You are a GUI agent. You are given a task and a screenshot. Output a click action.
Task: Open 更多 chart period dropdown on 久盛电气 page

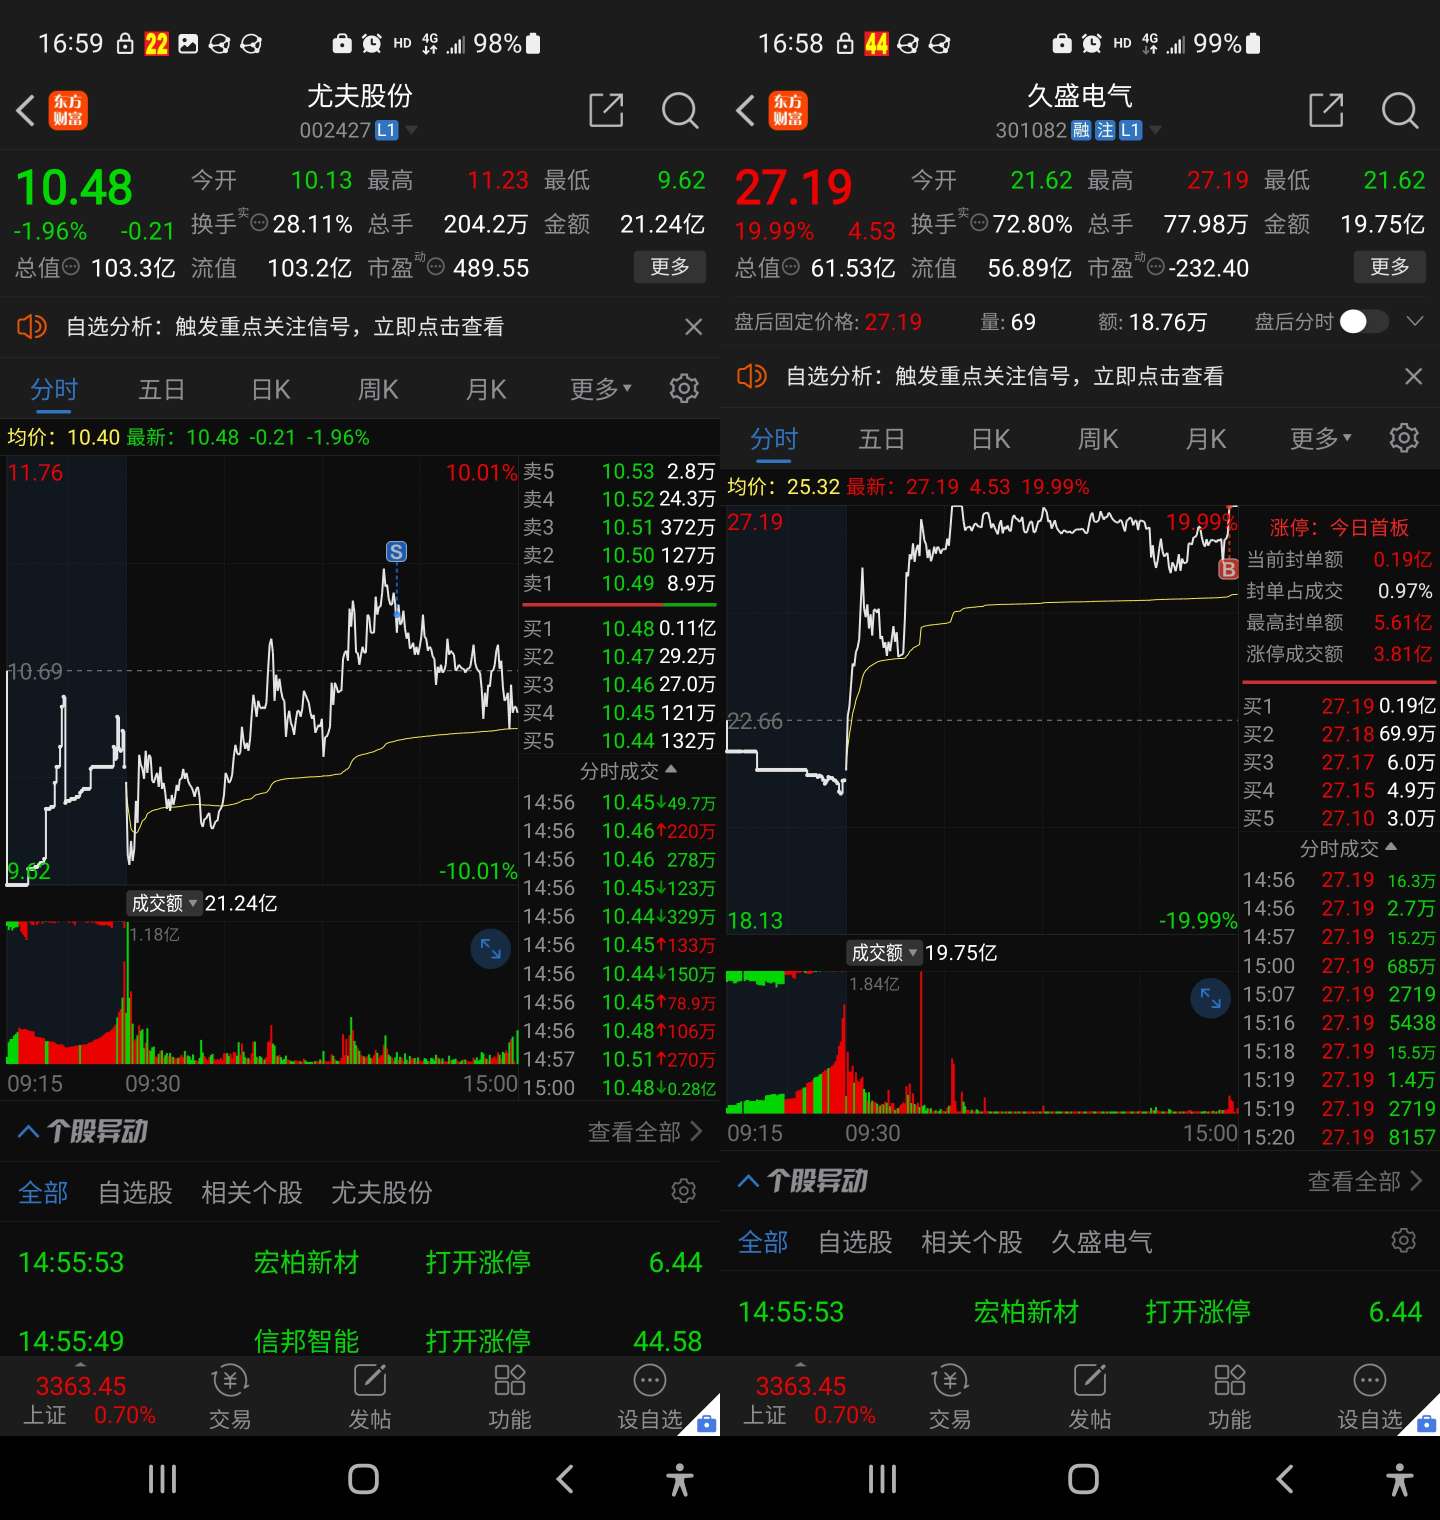click(x=1321, y=438)
